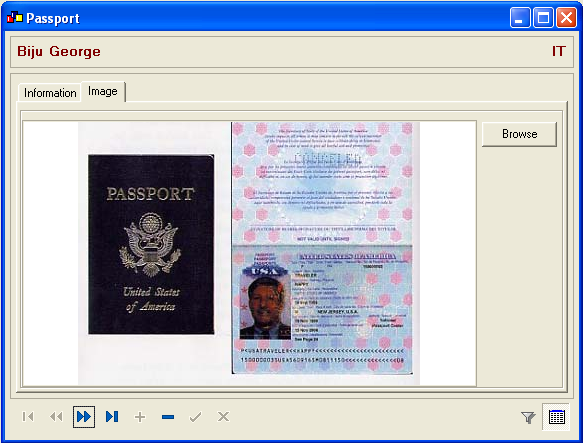
Task: Go to the previous record
Action: coord(56,417)
